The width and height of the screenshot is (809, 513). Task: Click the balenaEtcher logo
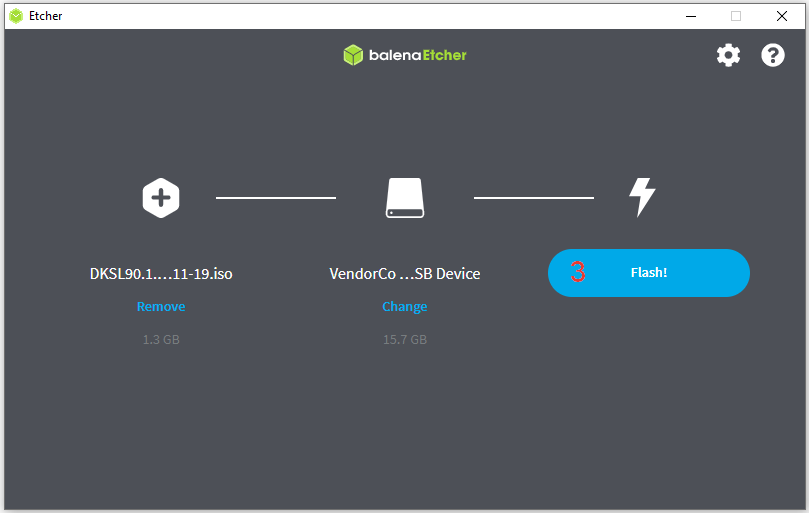pyautogui.click(x=405, y=55)
